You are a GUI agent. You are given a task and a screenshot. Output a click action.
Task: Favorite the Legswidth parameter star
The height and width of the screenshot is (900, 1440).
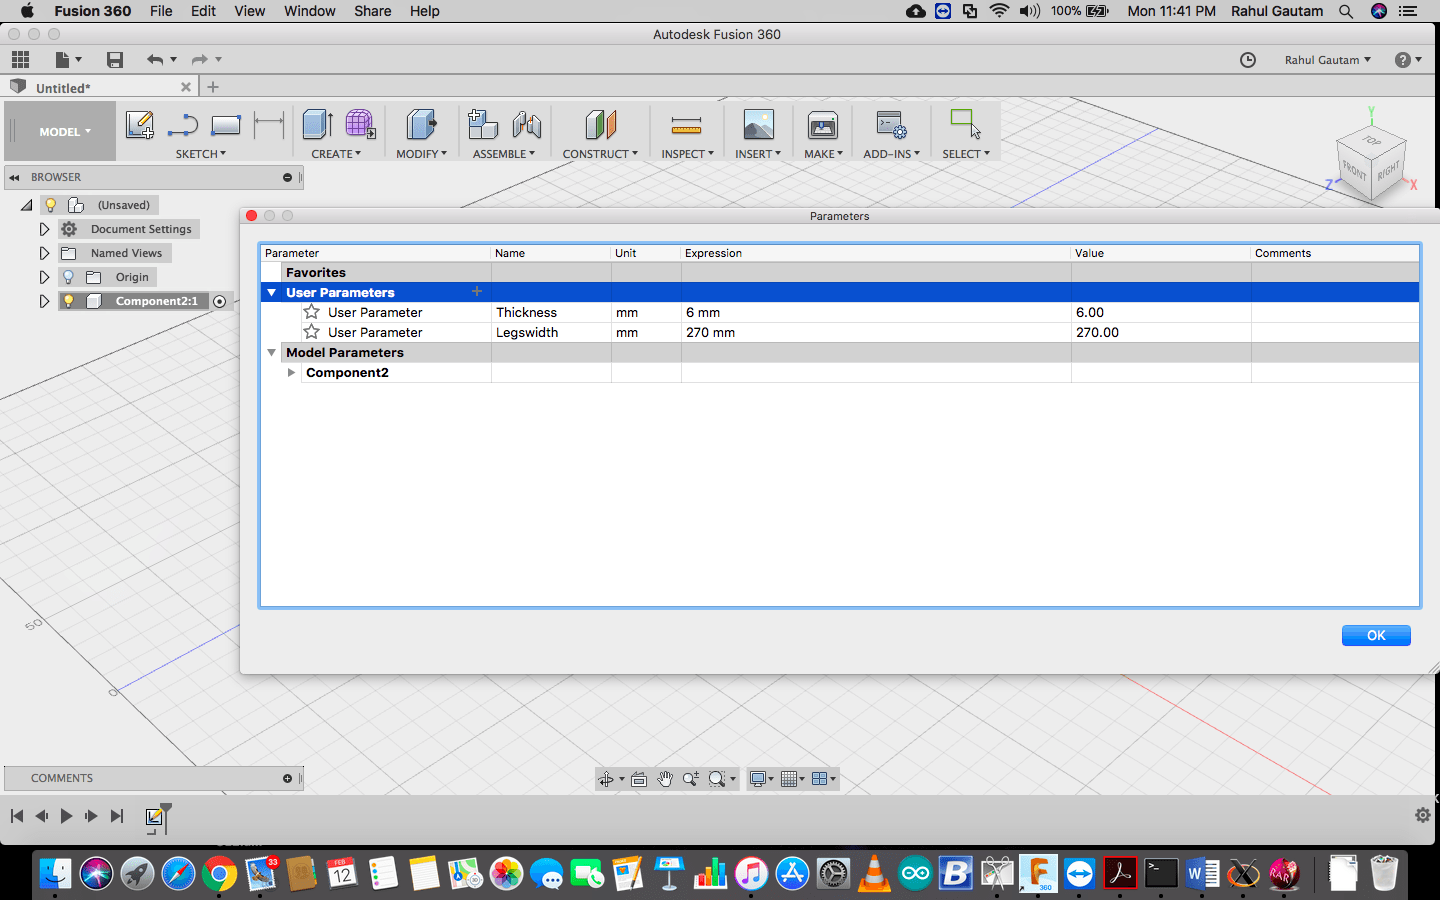click(312, 332)
